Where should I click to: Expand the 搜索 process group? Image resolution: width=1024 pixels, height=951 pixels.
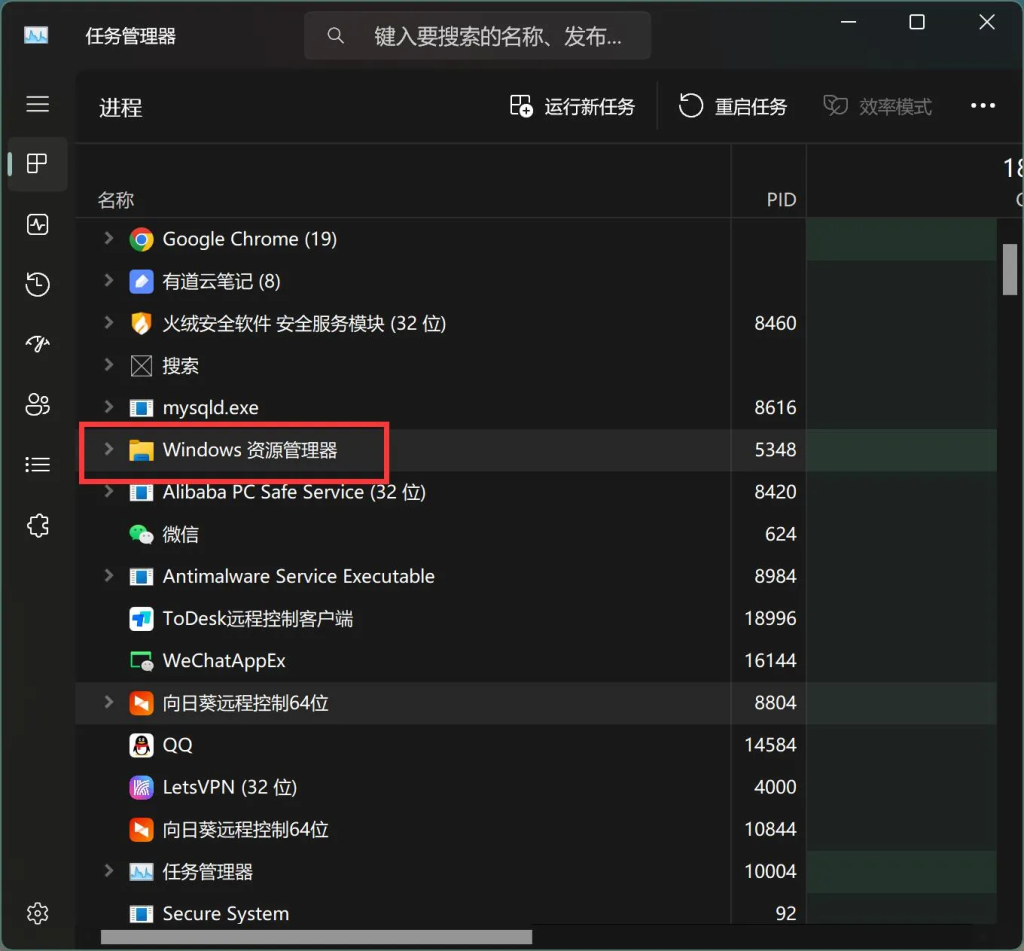pyautogui.click(x=108, y=365)
